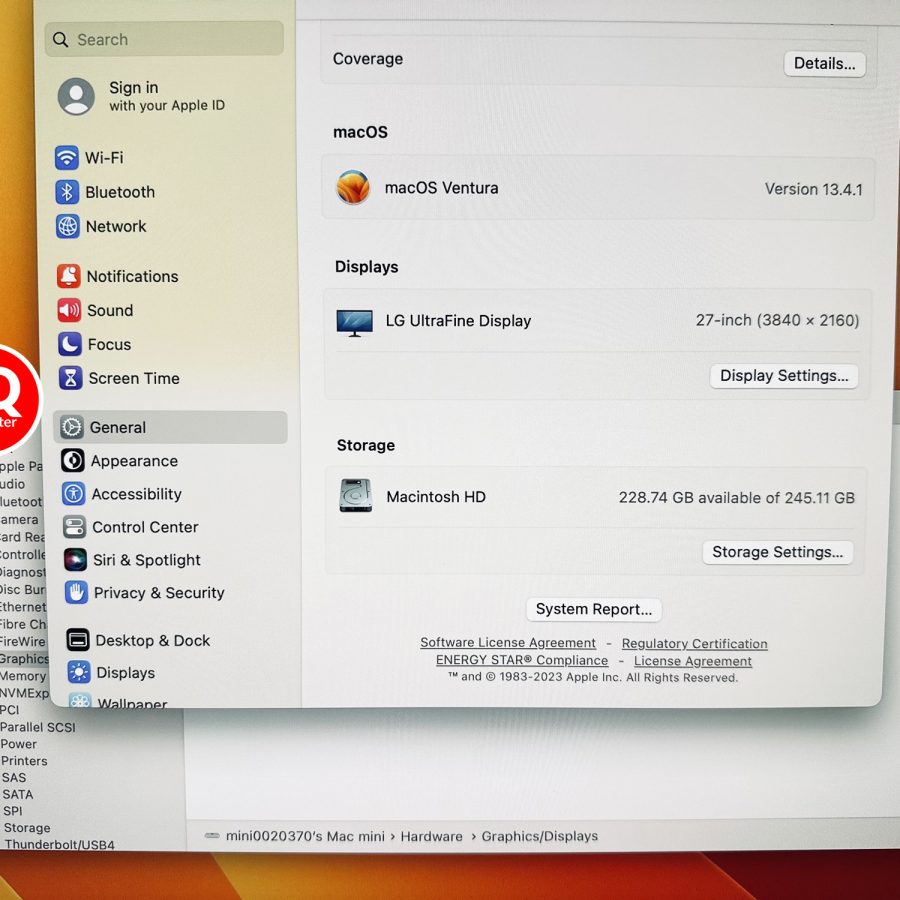Click the Screen Time hourglass icon

(x=71, y=378)
